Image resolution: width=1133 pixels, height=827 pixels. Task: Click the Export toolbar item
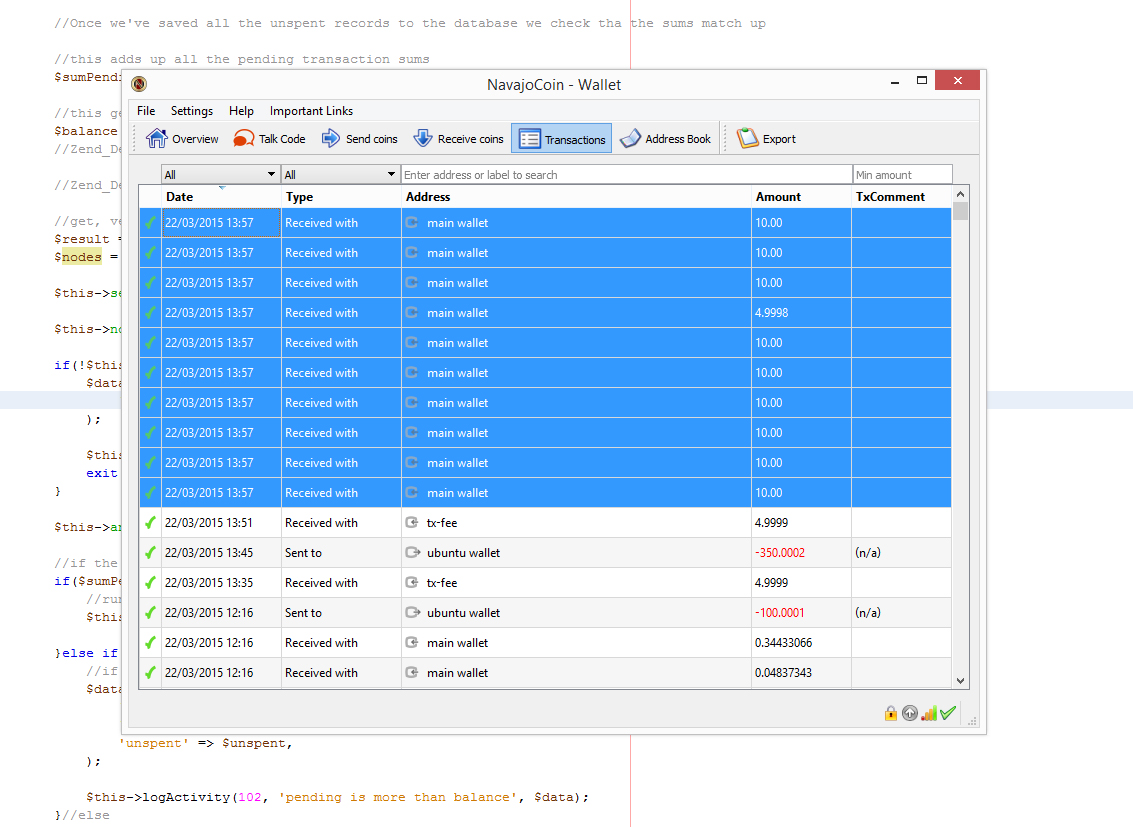pyautogui.click(x=766, y=139)
